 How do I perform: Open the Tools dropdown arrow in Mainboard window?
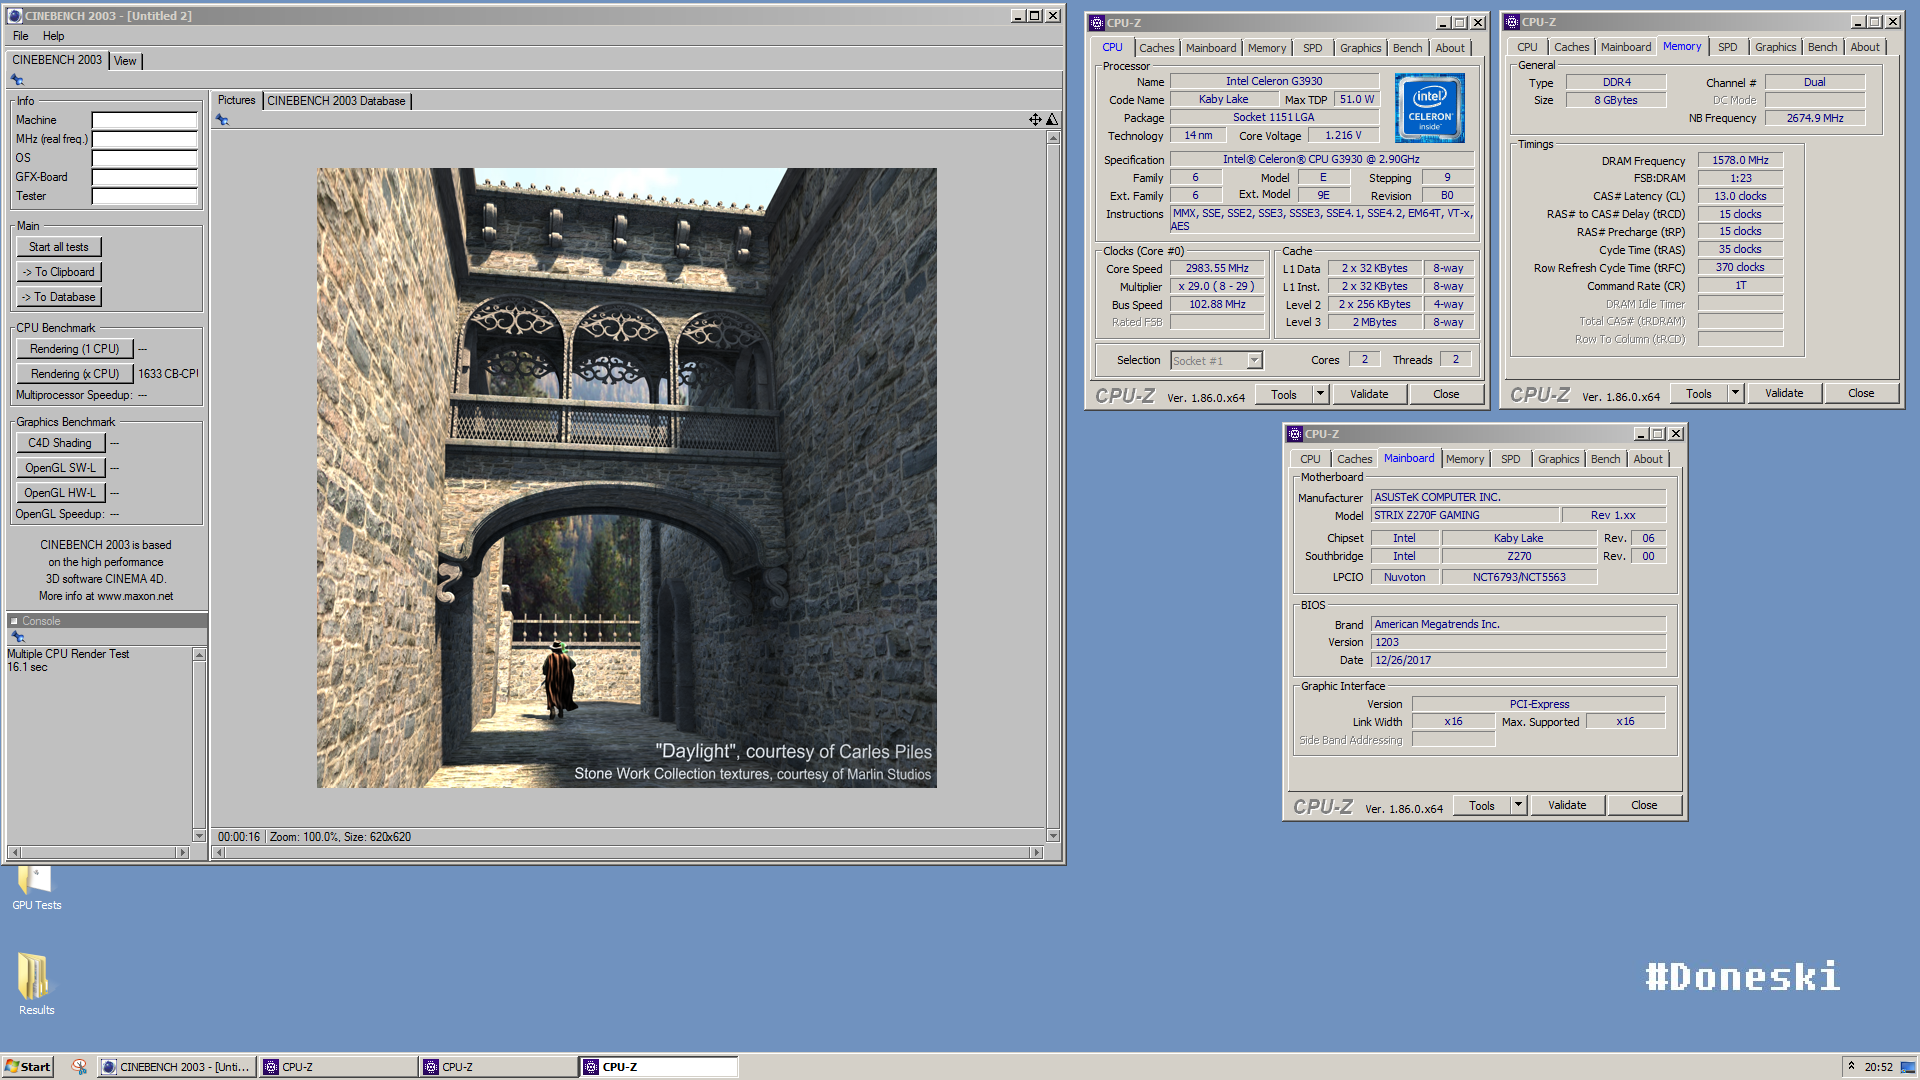(1518, 805)
